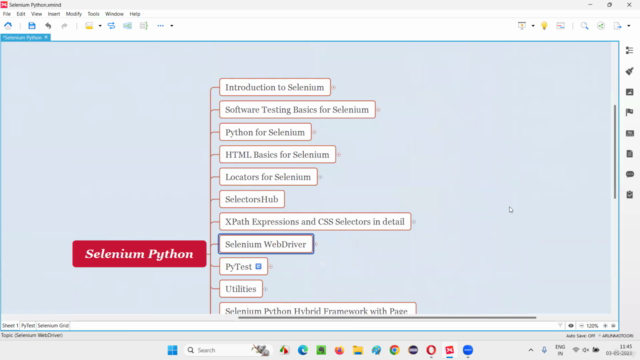The height and width of the screenshot is (360, 640).
Task: Switch to the PyTest sheet tab
Action: 28,326
